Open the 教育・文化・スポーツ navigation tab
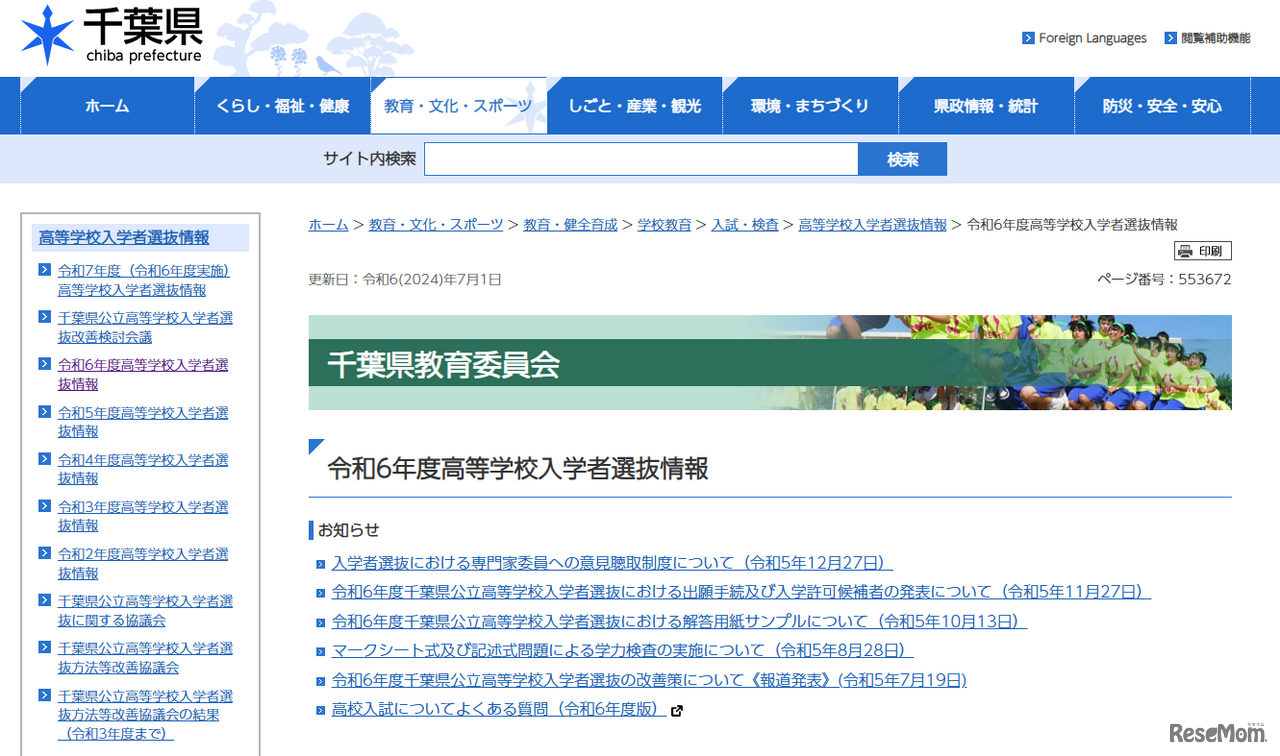Viewport: 1280px width, 756px height. click(x=458, y=105)
